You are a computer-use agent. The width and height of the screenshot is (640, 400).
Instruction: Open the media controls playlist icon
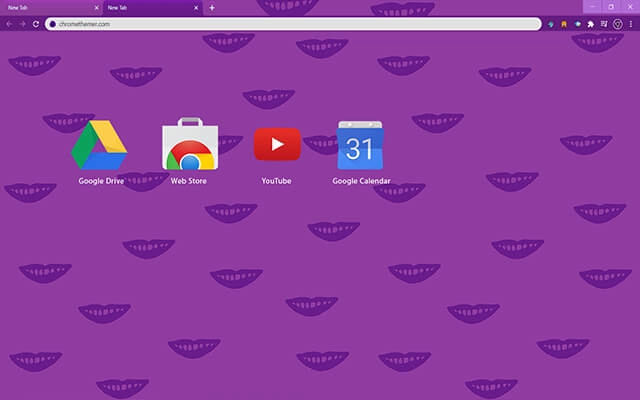click(x=604, y=24)
